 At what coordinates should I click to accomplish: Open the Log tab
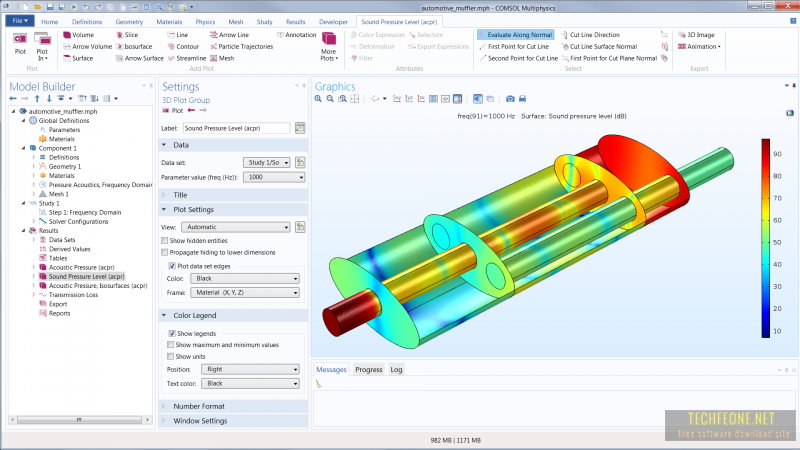point(396,369)
